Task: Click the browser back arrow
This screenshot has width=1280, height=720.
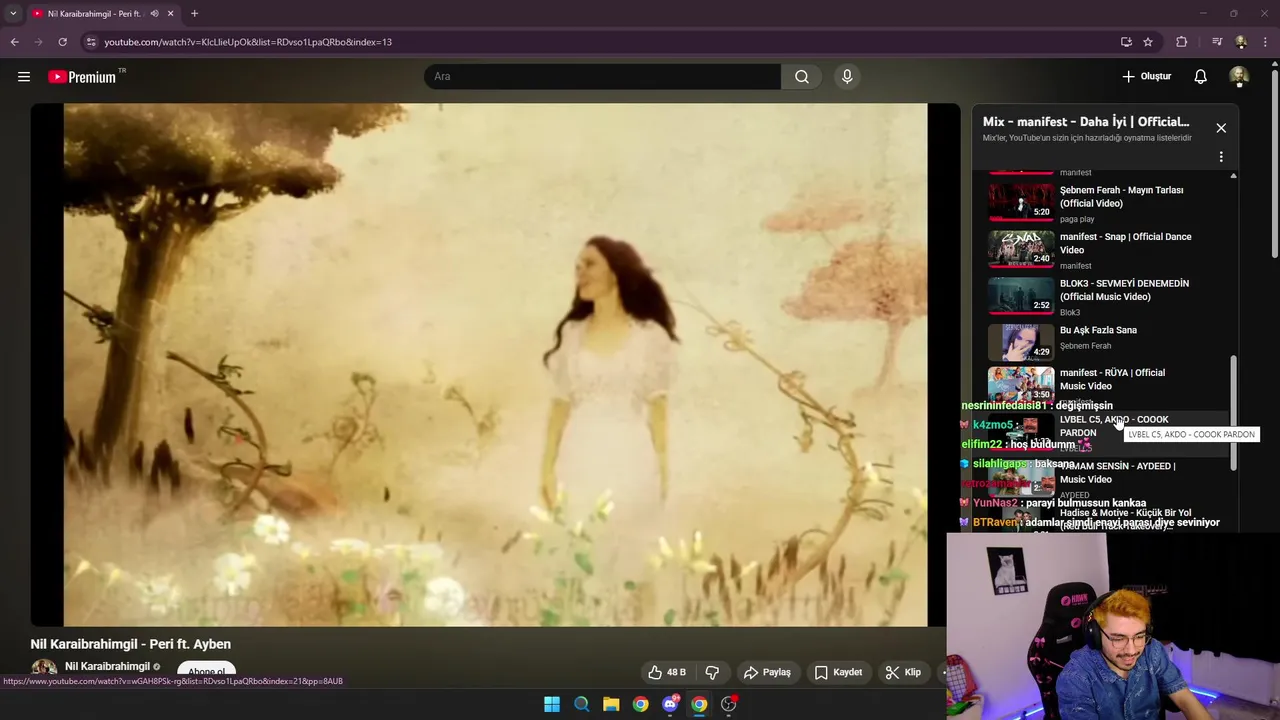Action: tap(14, 42)
